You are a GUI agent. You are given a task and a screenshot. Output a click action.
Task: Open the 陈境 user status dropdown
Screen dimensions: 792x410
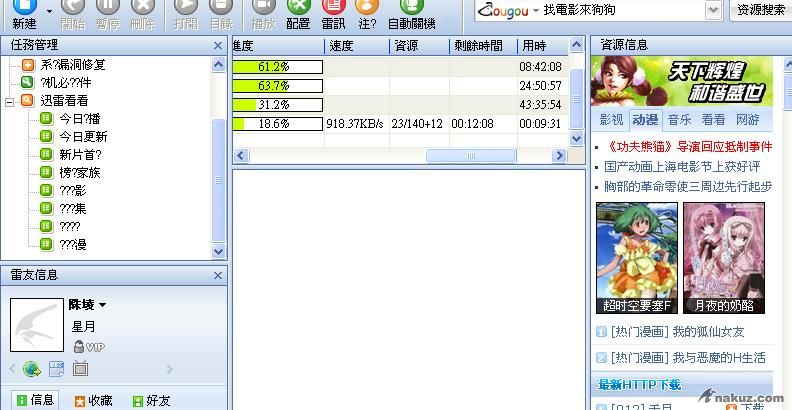point(103,305)
